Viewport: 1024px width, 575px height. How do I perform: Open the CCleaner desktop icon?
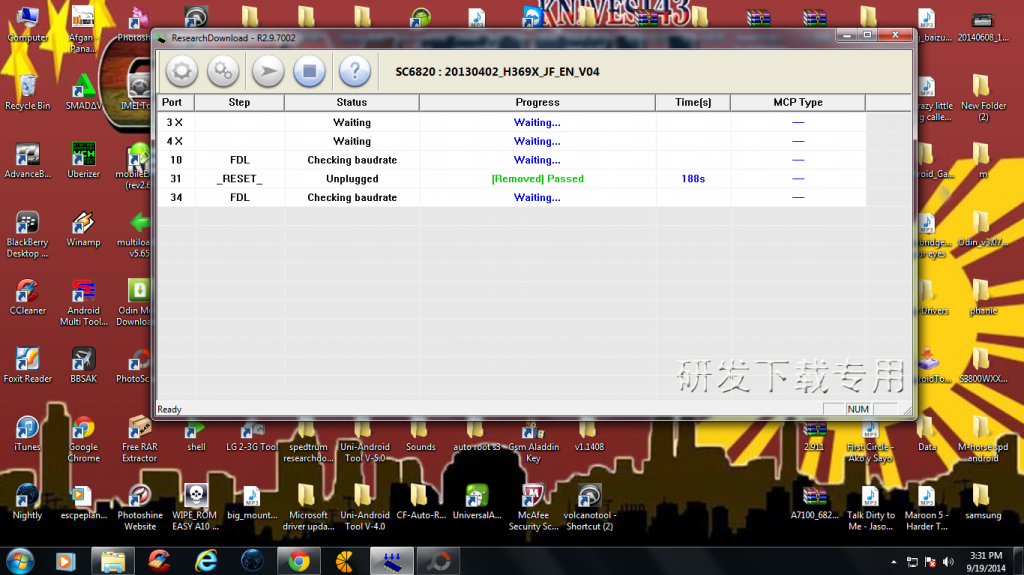[27, 297]
